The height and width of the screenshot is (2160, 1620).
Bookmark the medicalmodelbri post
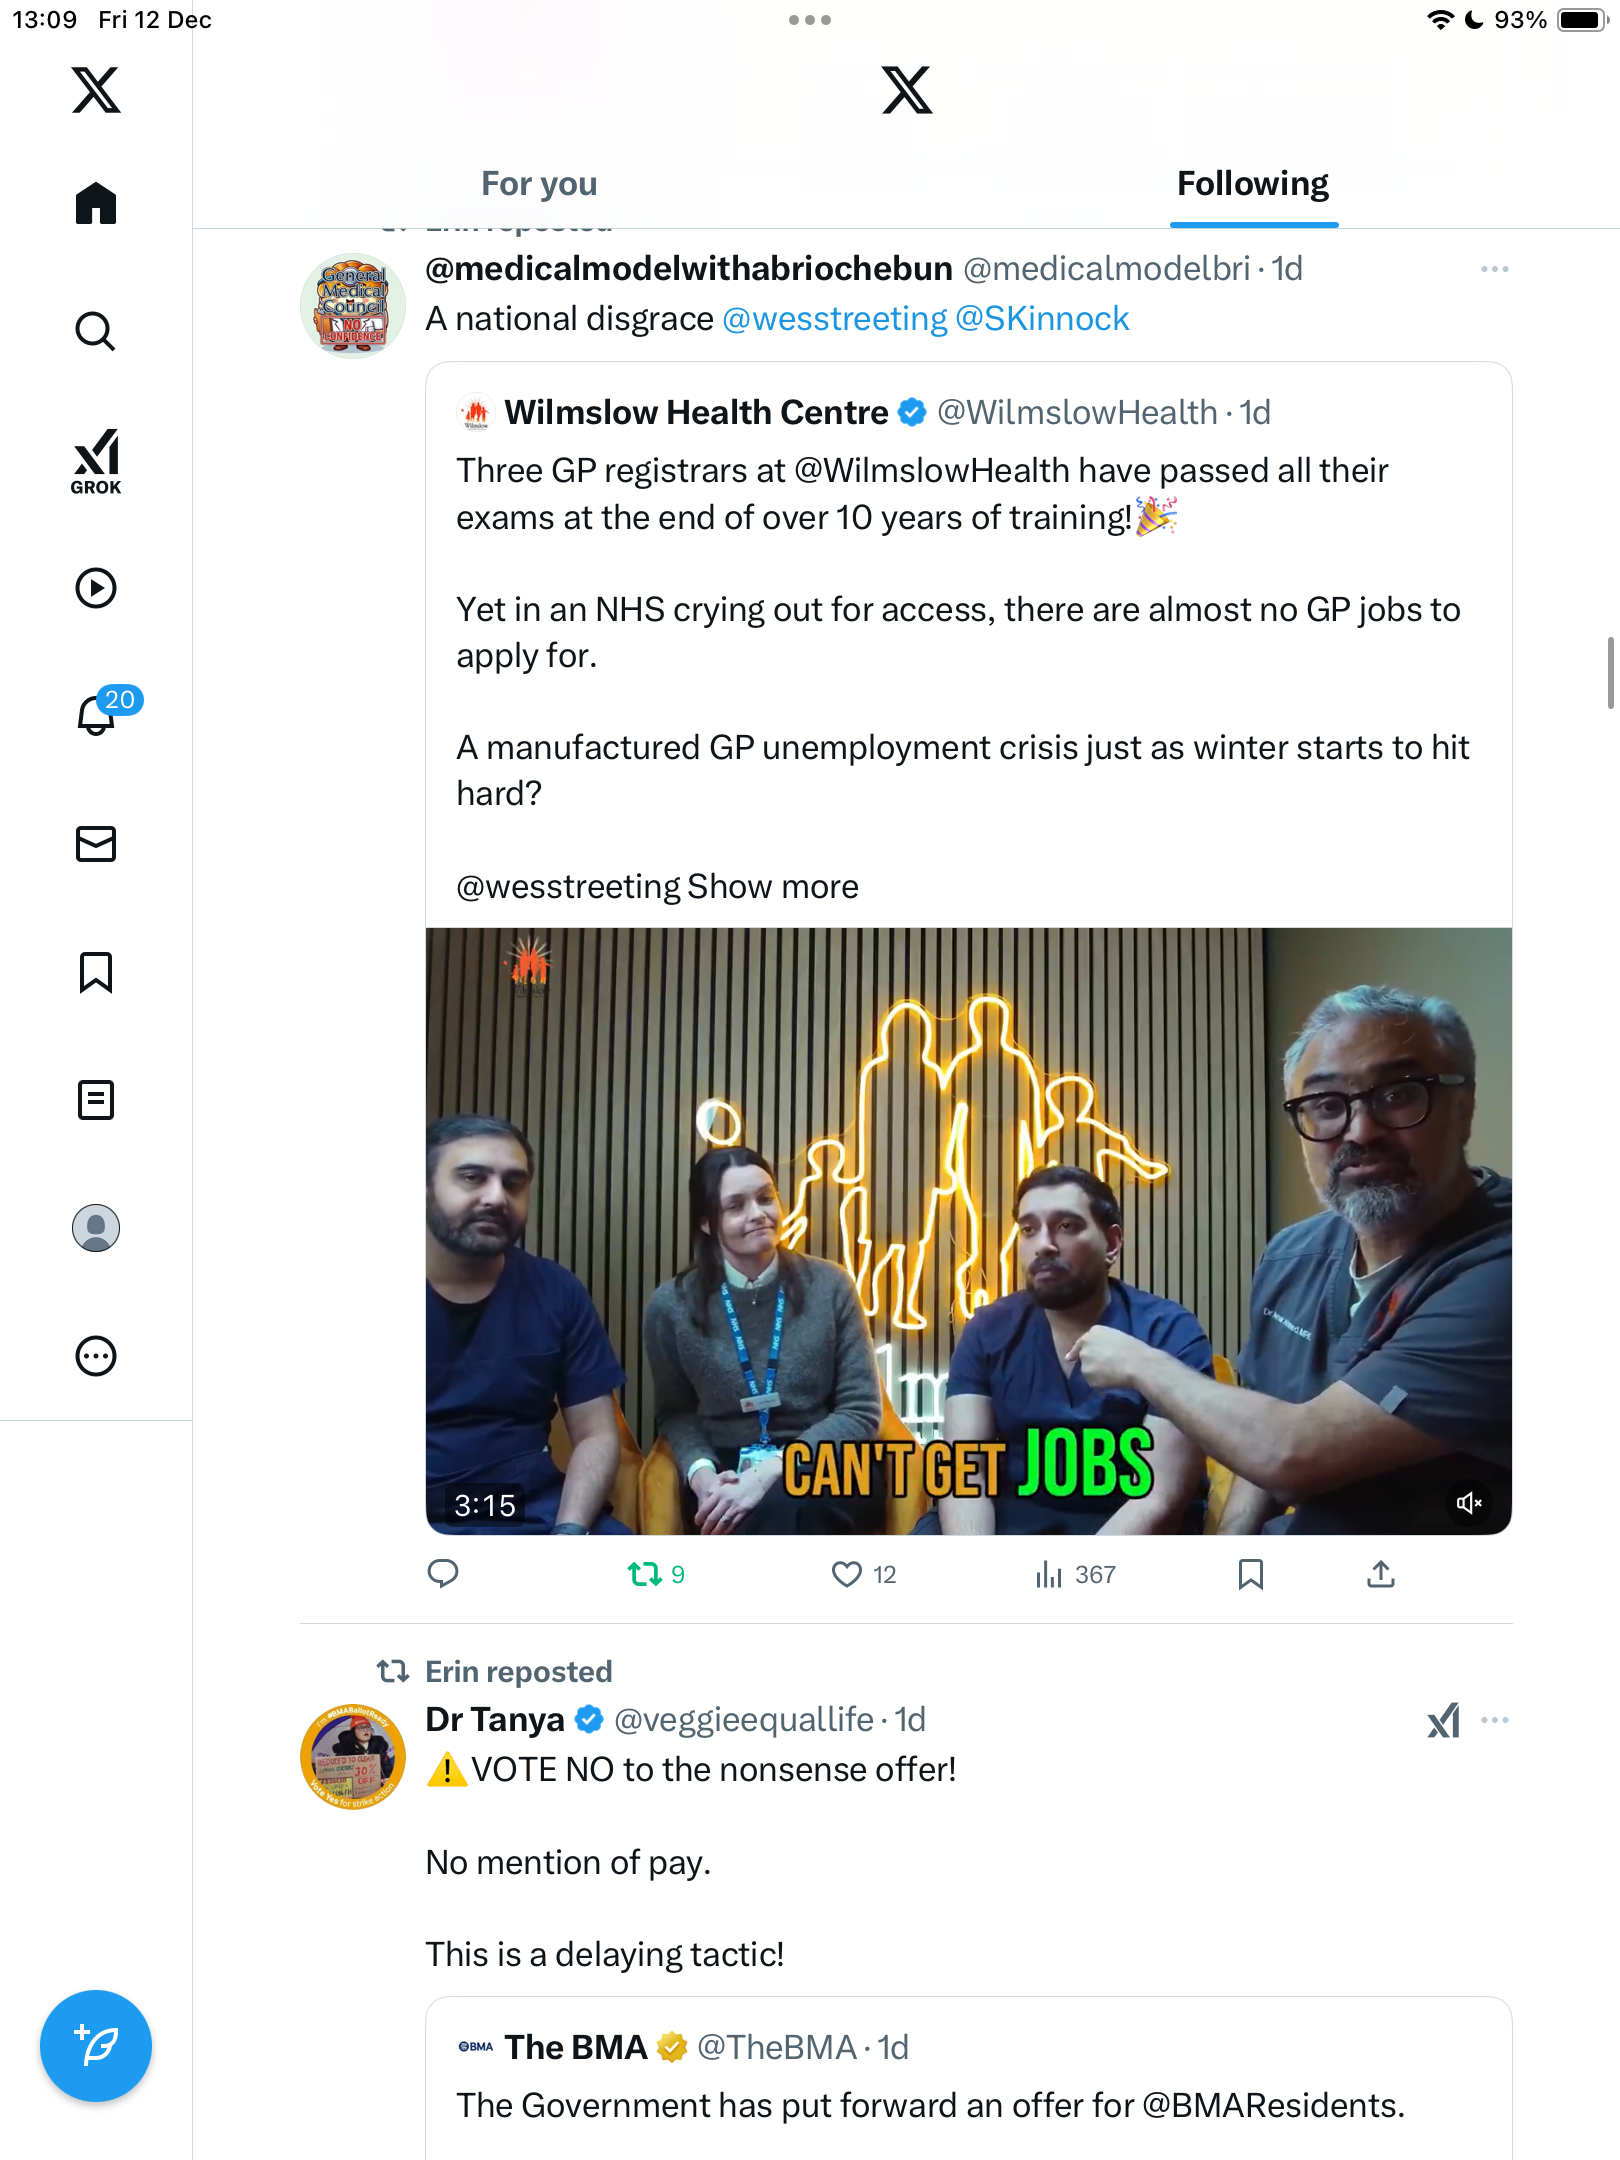pos(1250,1575)
